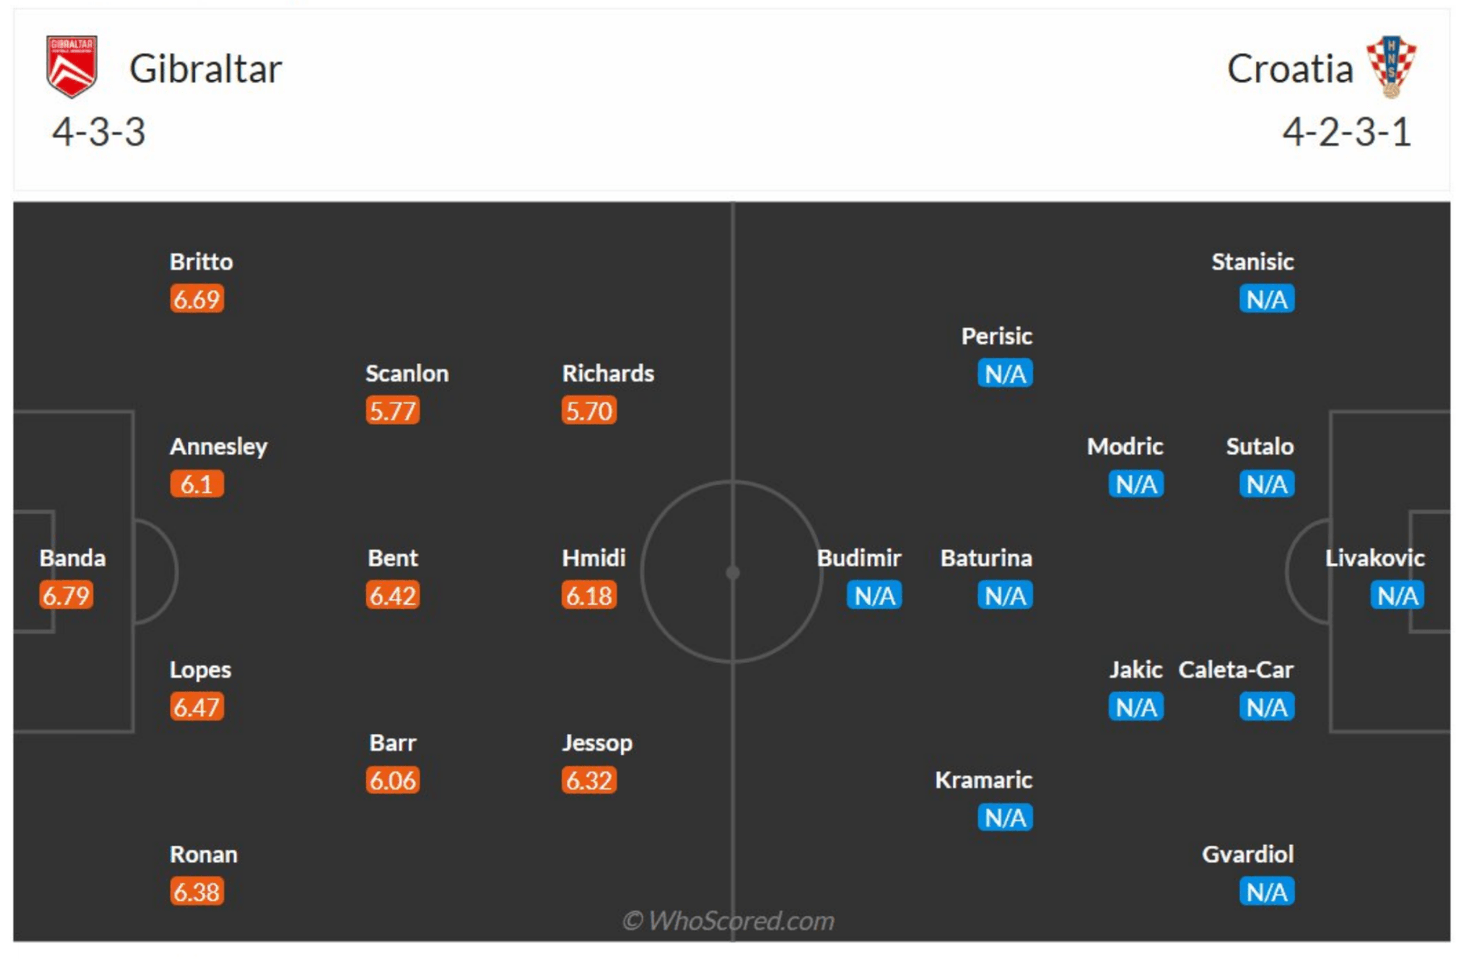Screen dimensions: 1474x959
Task: Select Ronan's 6.38 rating badge
Action: click(197, 892)
